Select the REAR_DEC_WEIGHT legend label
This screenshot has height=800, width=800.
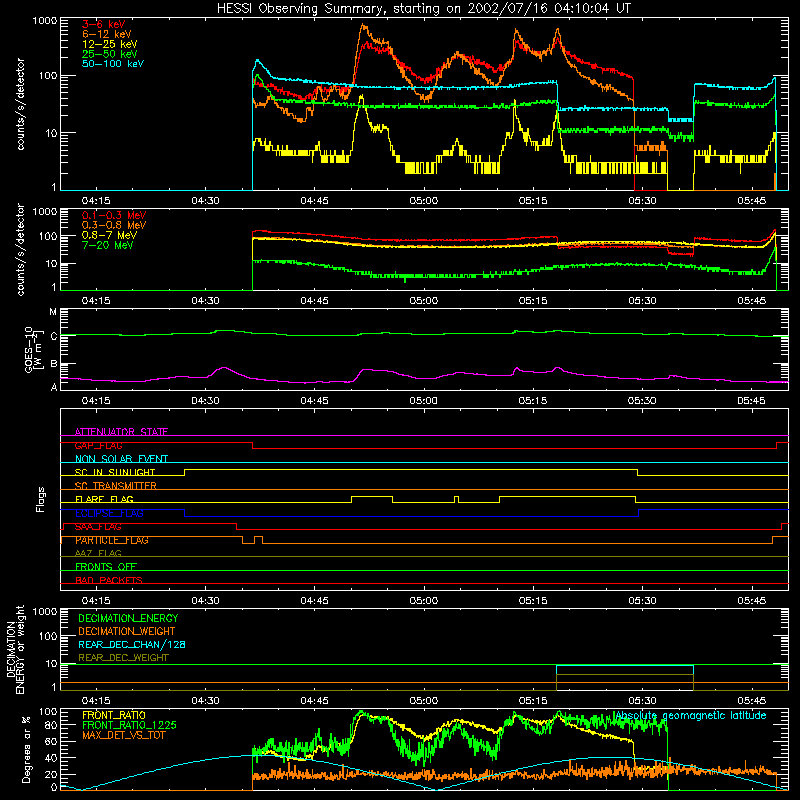[x=123, y=658]
